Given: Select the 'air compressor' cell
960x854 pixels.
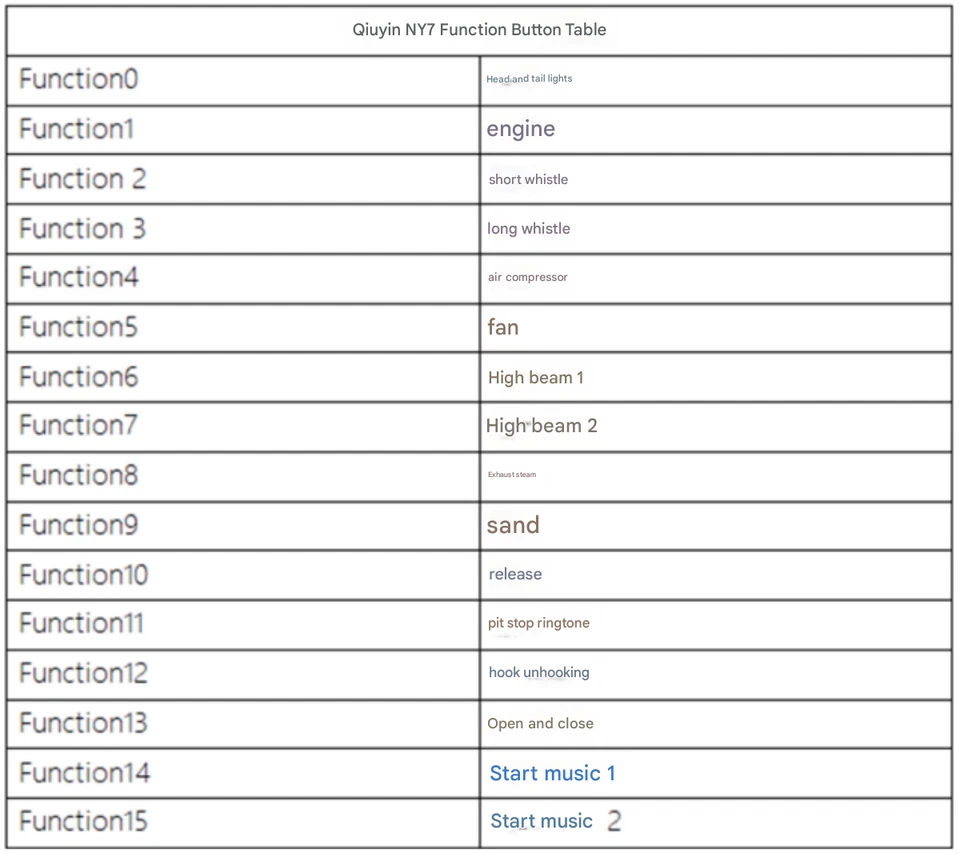Looking at the screenshot, I should tap(527, 277).
